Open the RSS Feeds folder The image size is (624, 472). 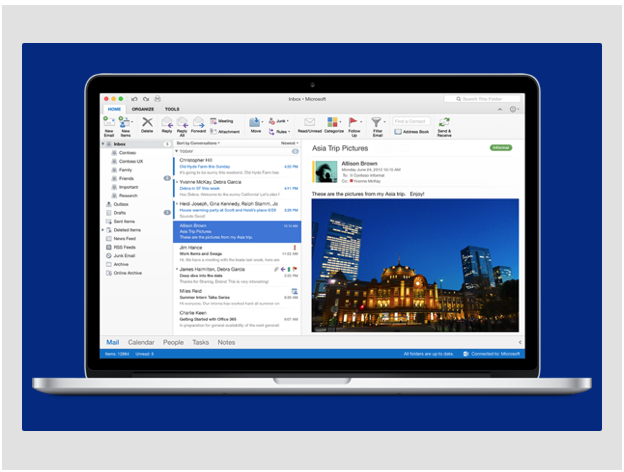(136, 247)
